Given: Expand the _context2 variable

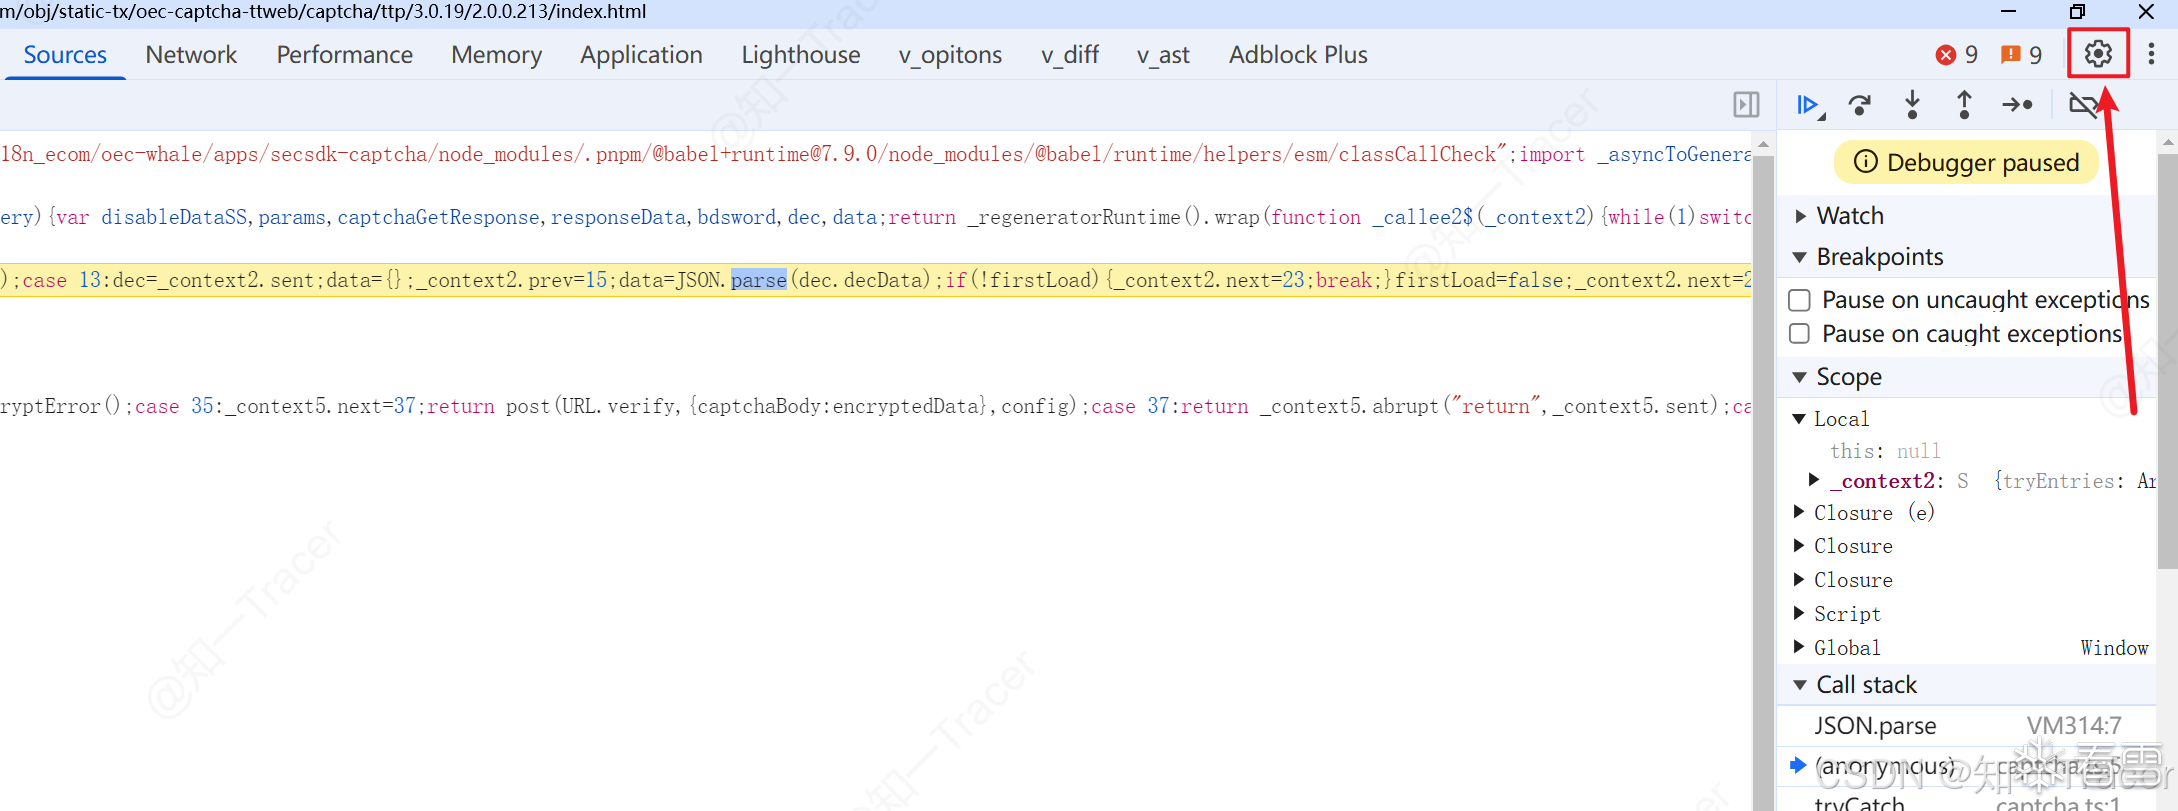Looking at the screenshot, I should pos(1814,480).
